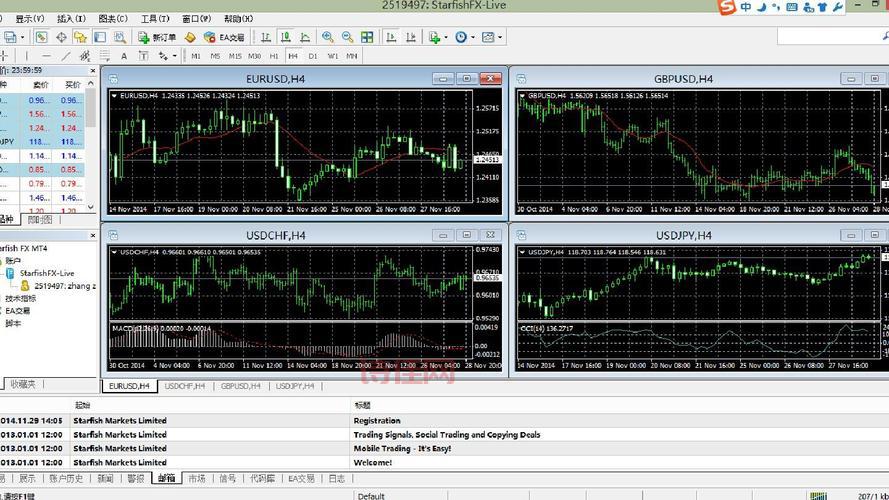Toggle the M5 timeframe
Image resolution: width=889 pixels, height=500 pixels.
[215, 56]
